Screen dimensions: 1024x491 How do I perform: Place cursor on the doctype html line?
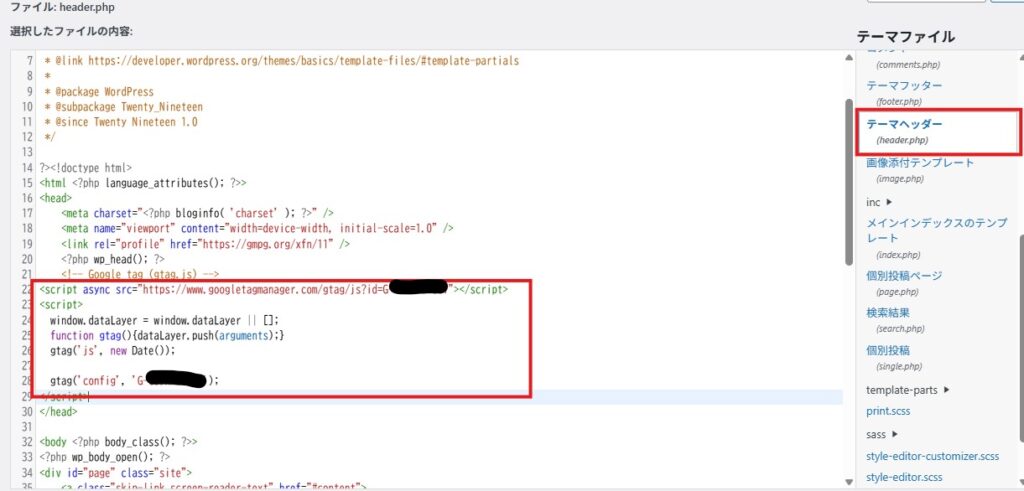coord(86,167)
